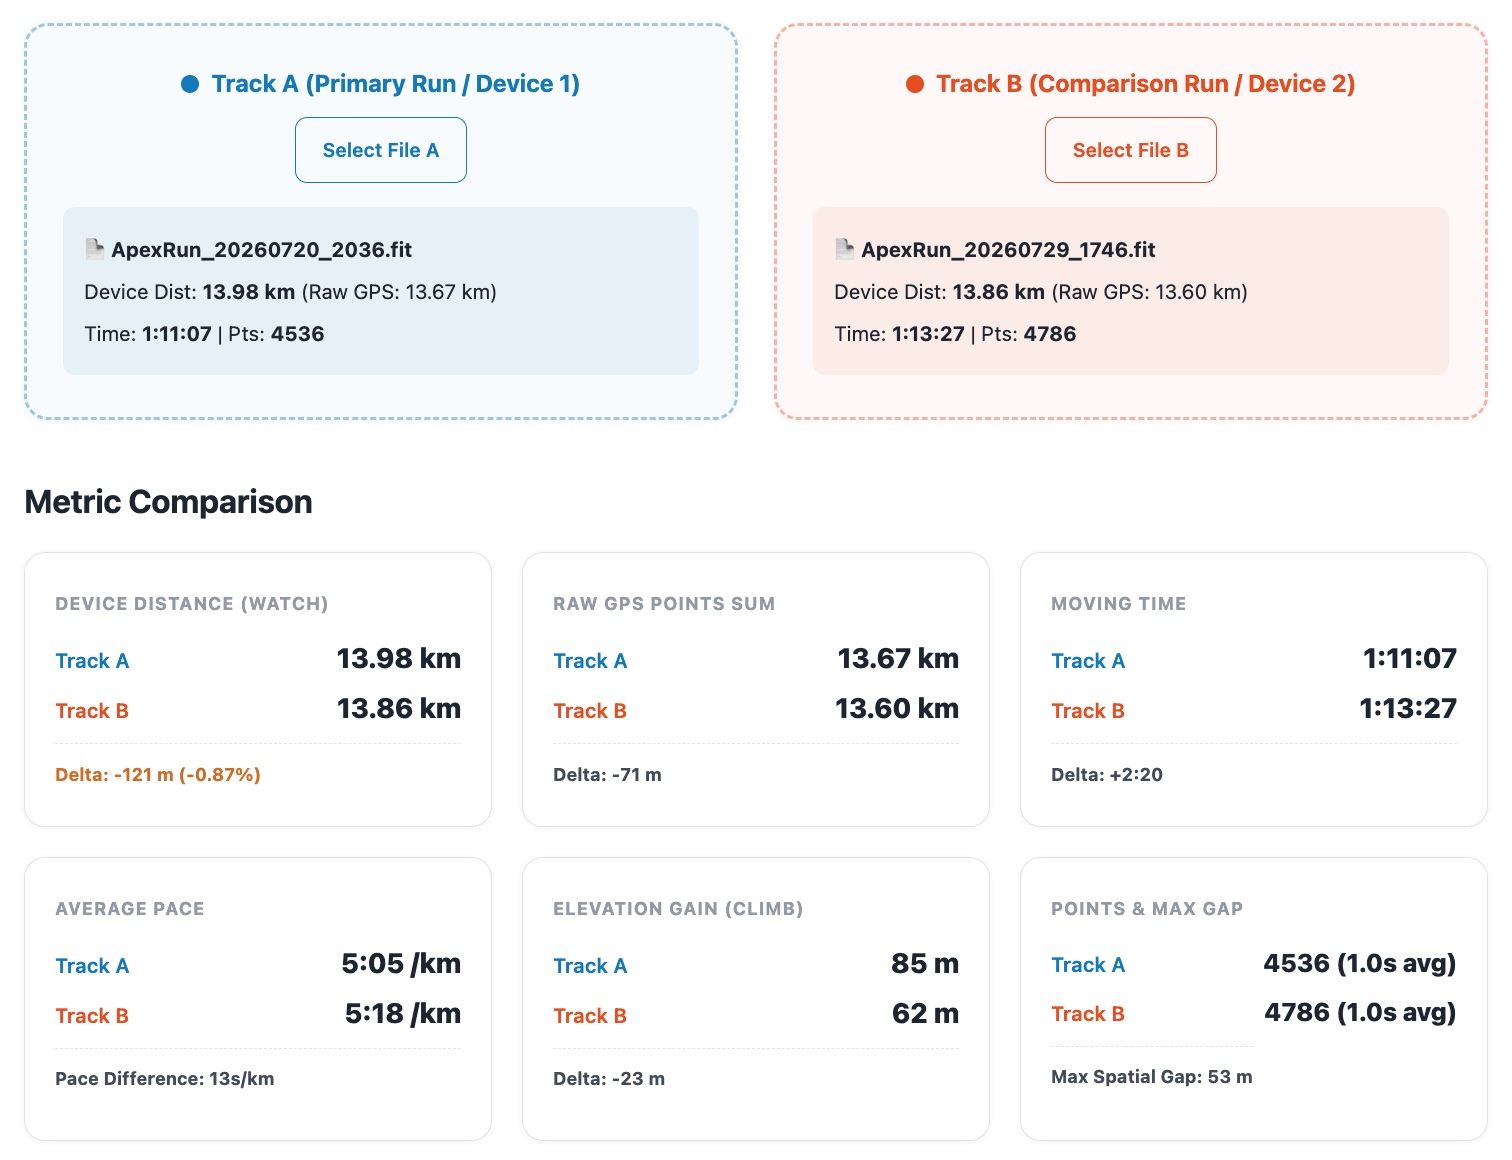Click Track B label in Points & Max Gap card
The height and width of the screenshot is (1160, 1512).
tap(1088, 1014)
